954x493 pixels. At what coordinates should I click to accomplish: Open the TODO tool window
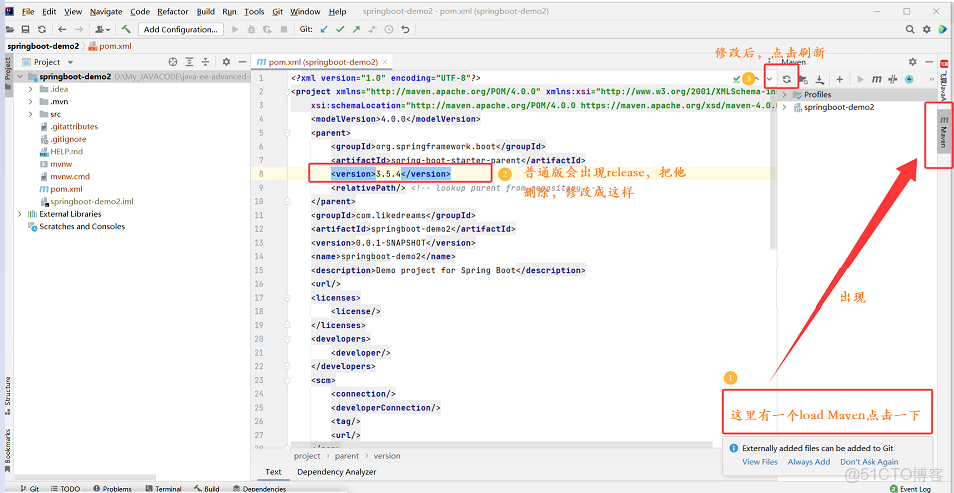point(64,489)
